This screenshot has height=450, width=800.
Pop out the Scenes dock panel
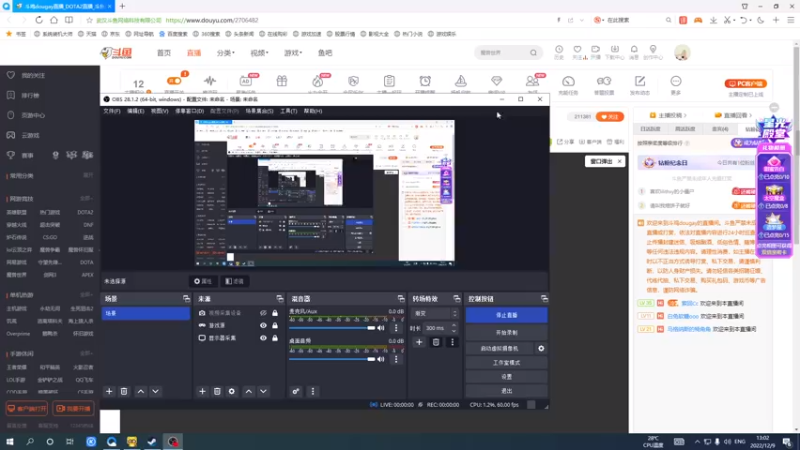coord(186,298)
